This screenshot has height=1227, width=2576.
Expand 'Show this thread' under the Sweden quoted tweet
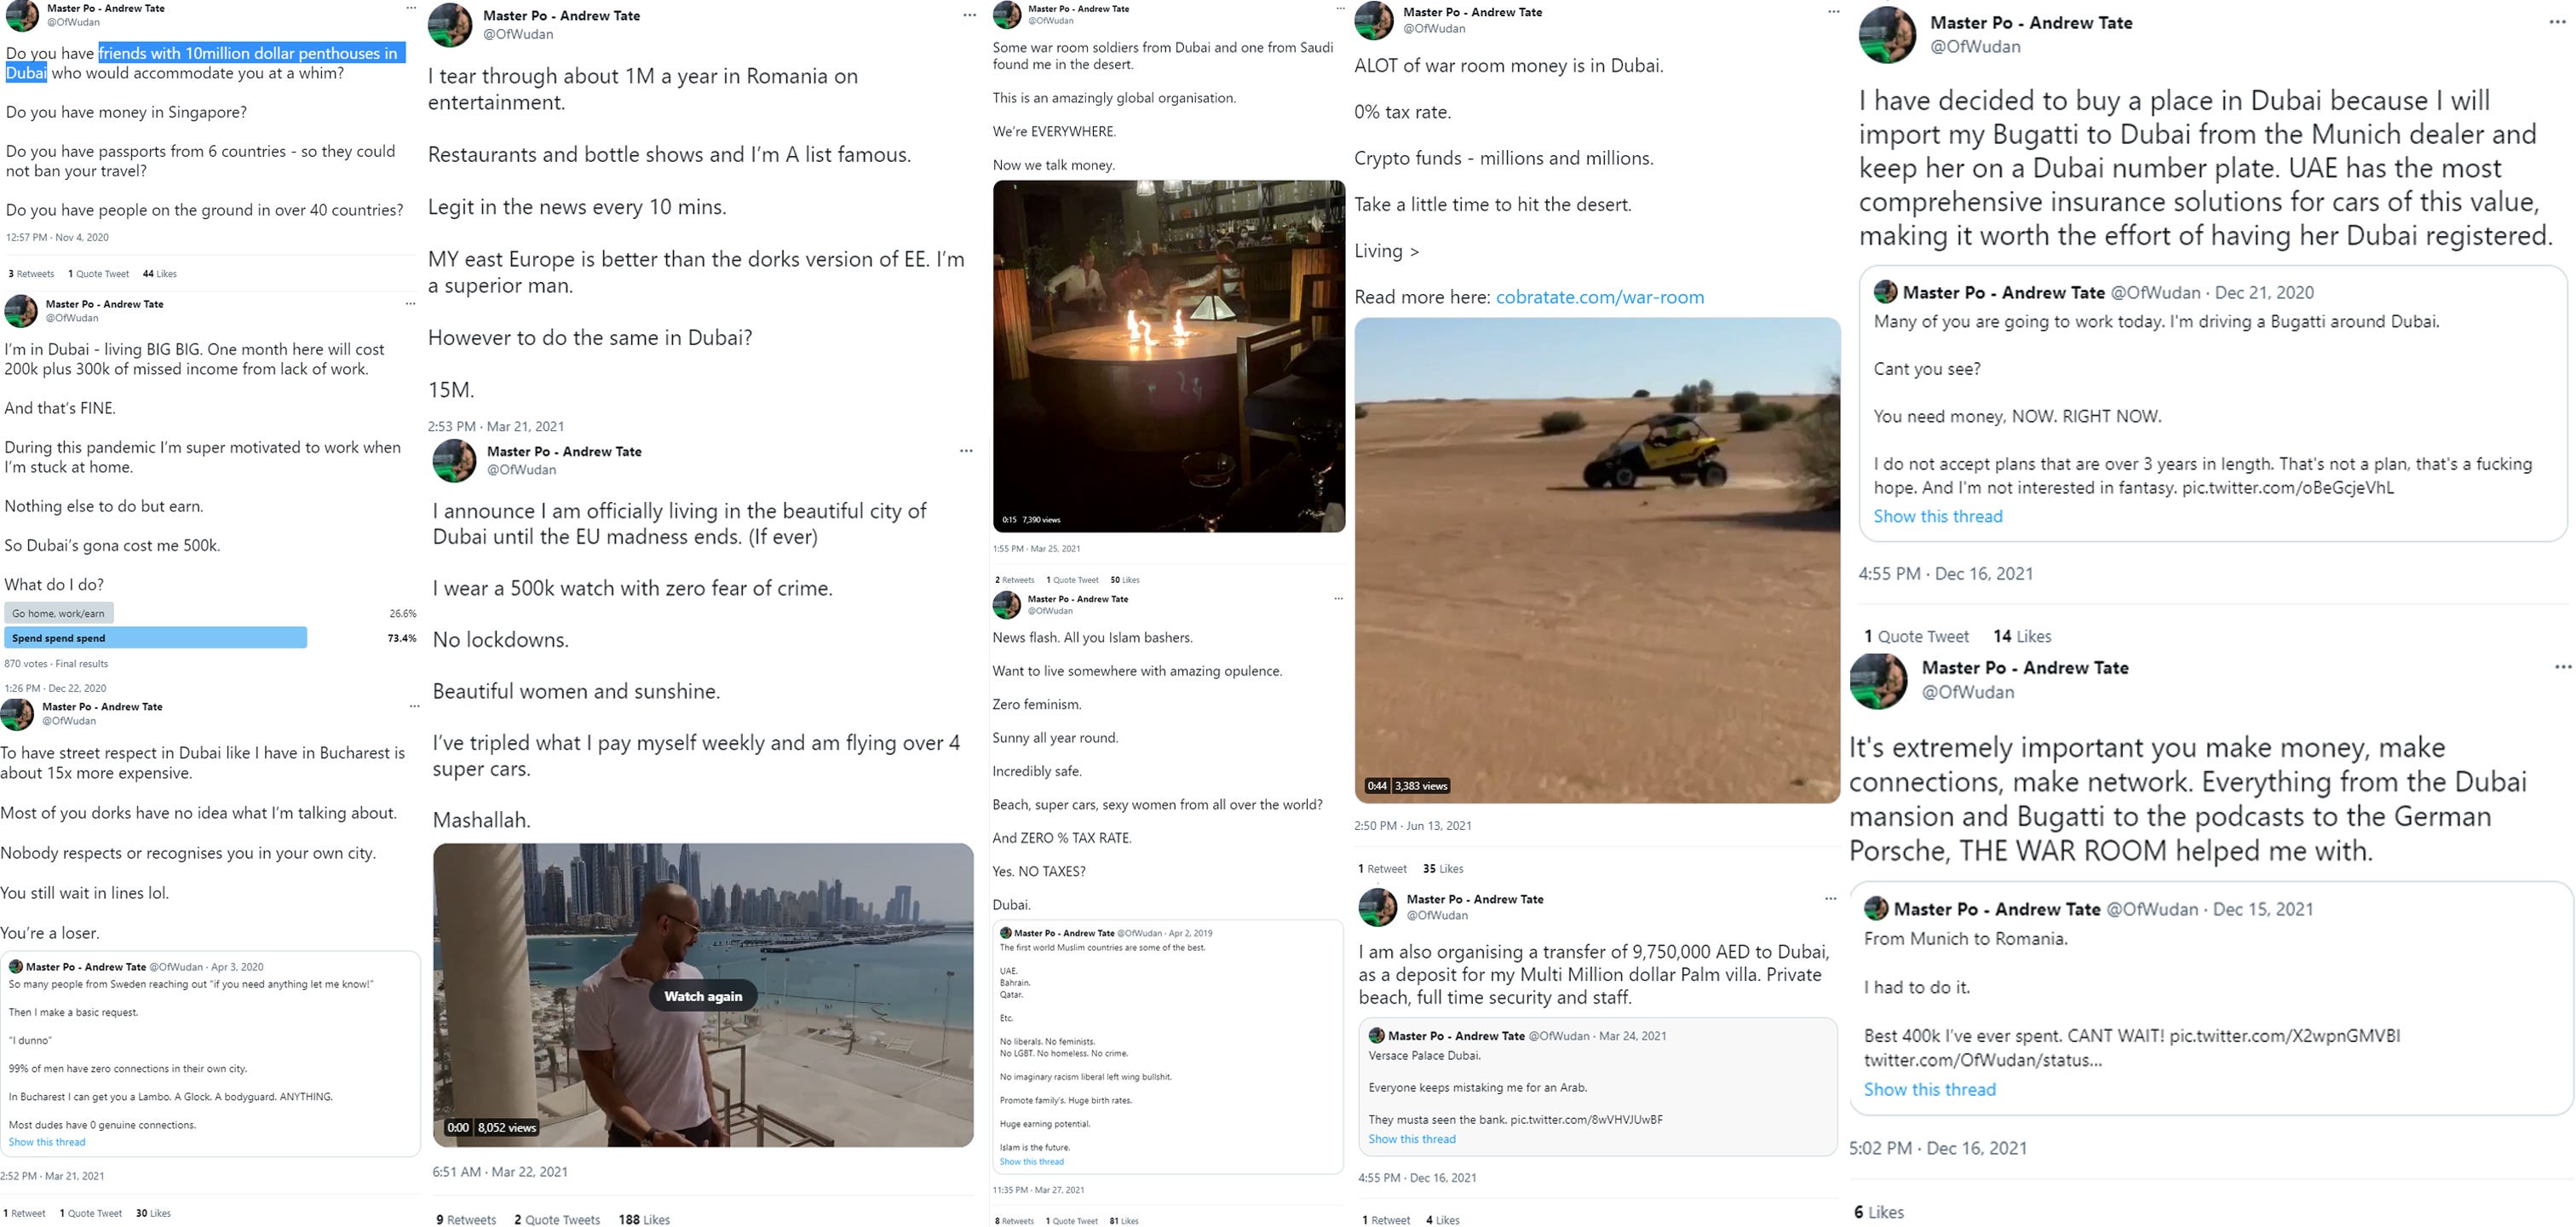click(x=47, y=1142)
